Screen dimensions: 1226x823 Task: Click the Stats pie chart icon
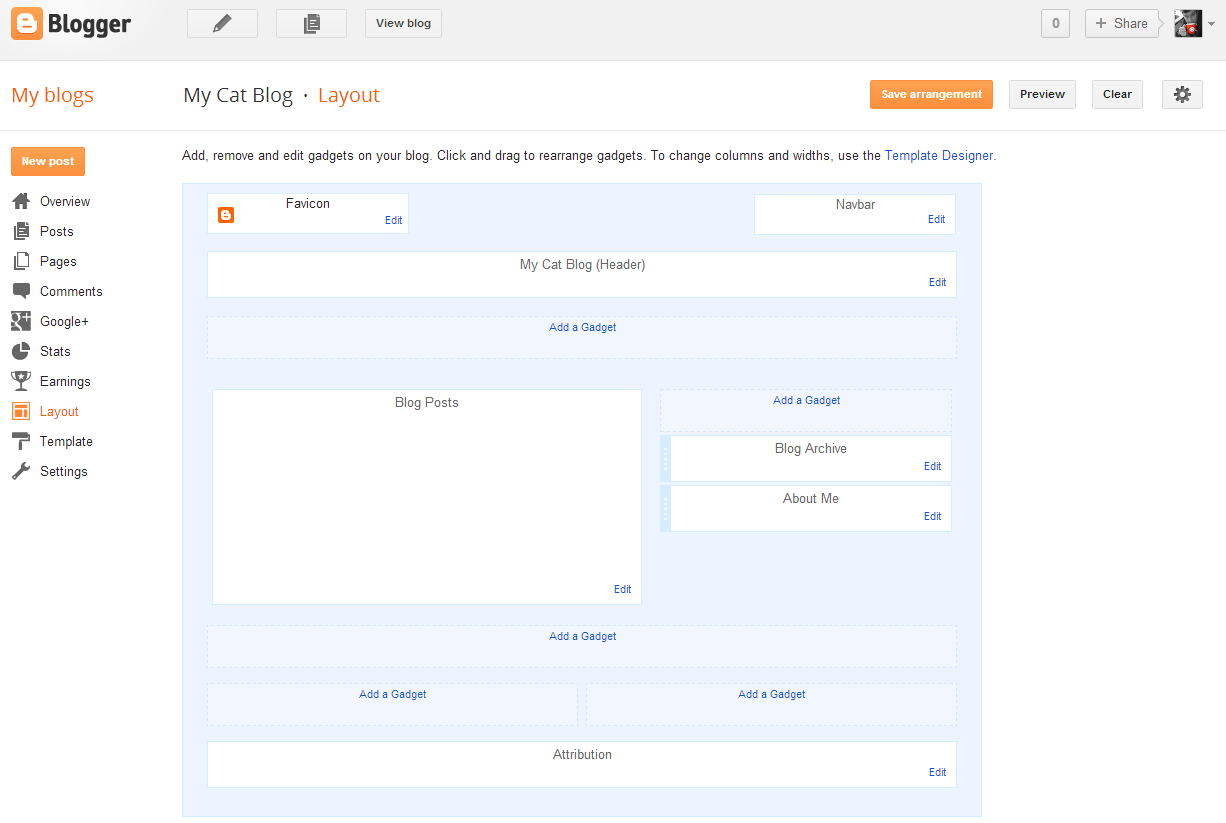click(21, 351)
